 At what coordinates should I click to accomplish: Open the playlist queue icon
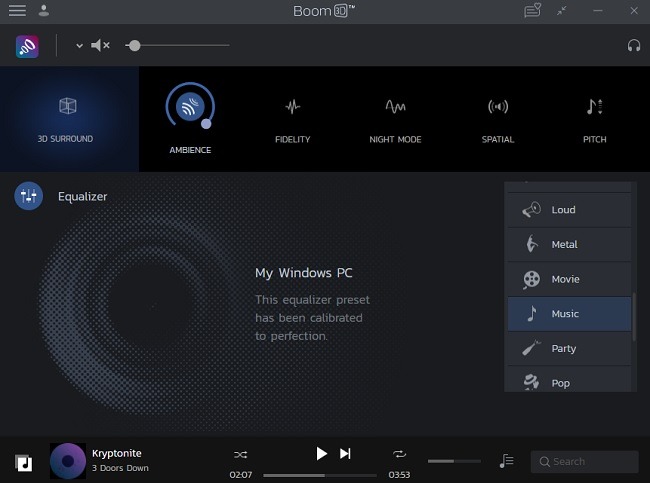coord(507,461)
